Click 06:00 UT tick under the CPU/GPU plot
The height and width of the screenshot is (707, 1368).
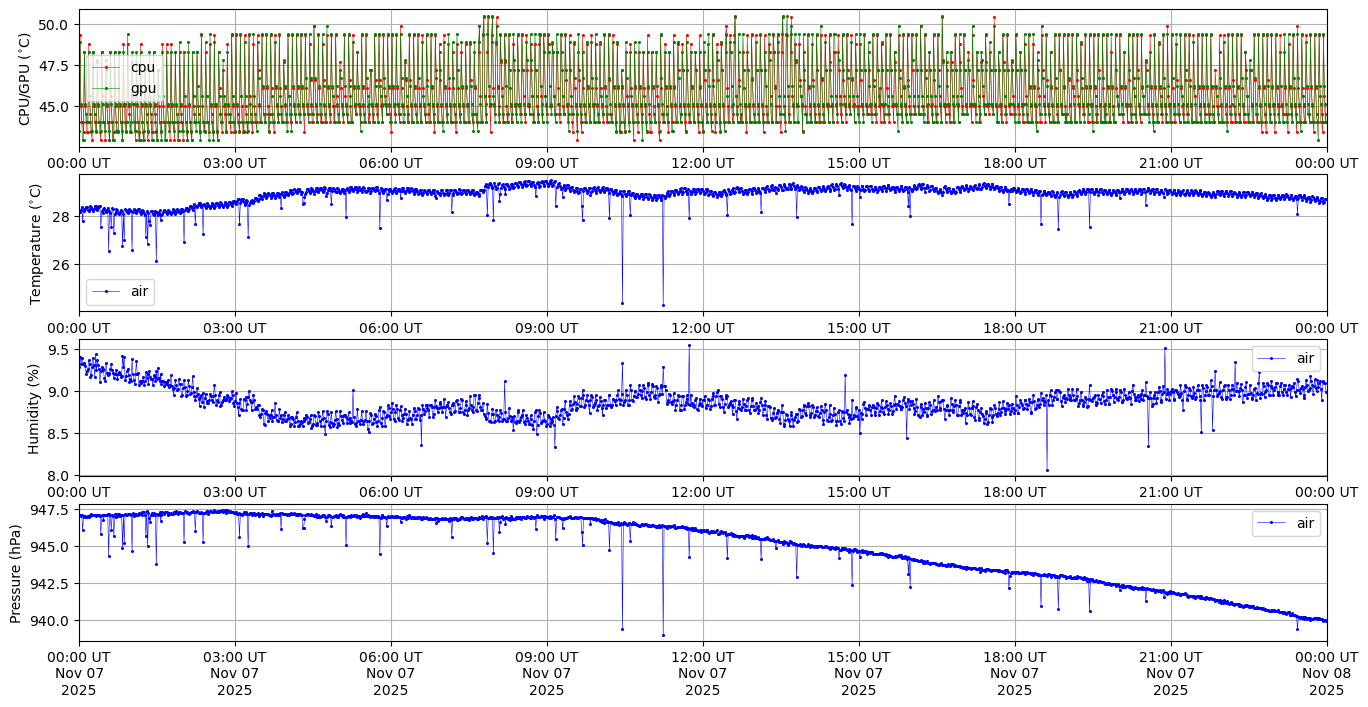[390, 163]
